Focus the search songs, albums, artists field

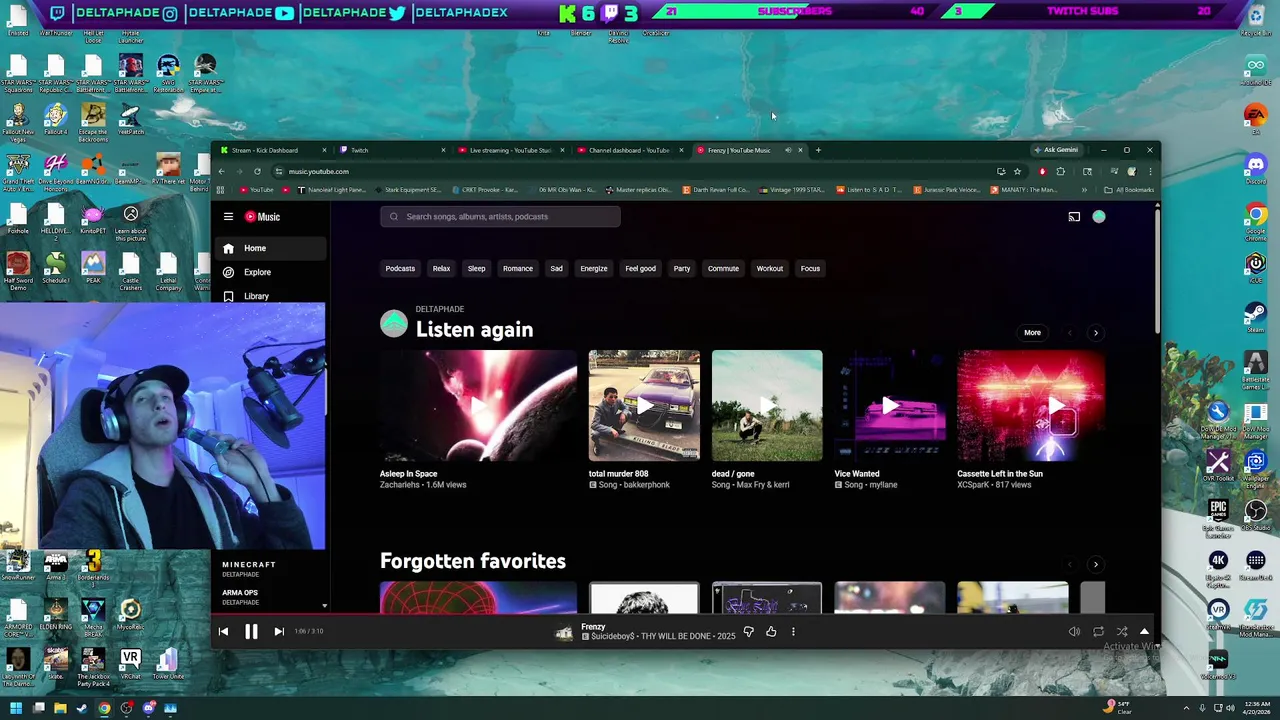click(x=500, y=216)
